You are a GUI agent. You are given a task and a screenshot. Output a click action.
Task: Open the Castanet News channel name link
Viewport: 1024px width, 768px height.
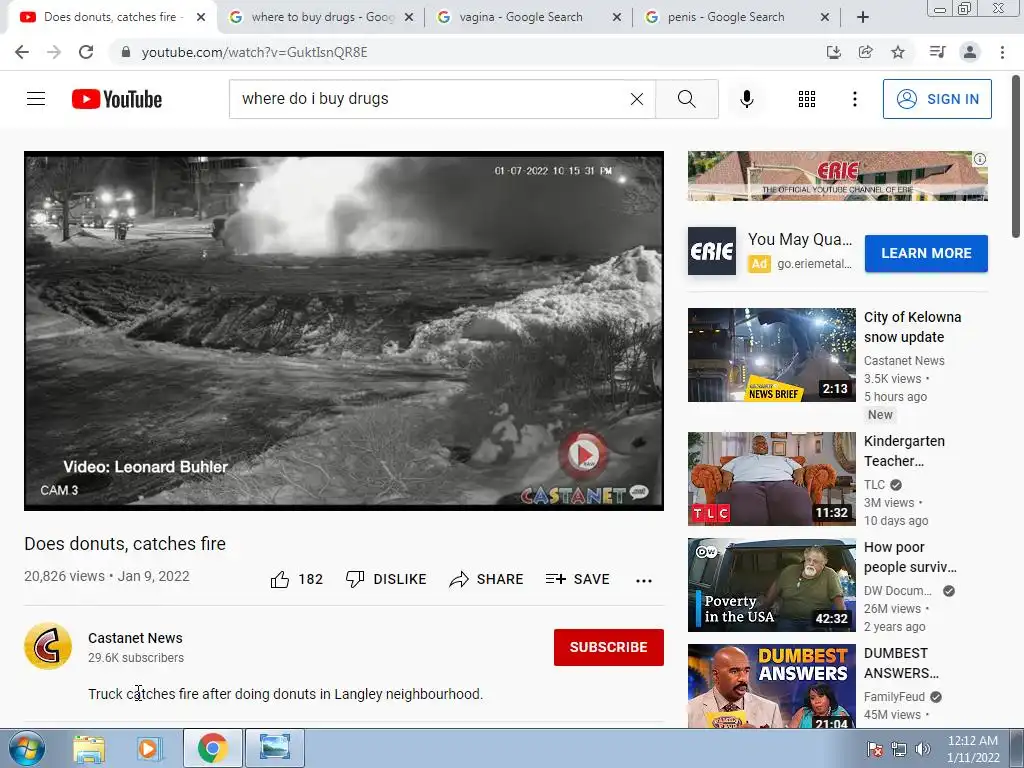point(135,638)
